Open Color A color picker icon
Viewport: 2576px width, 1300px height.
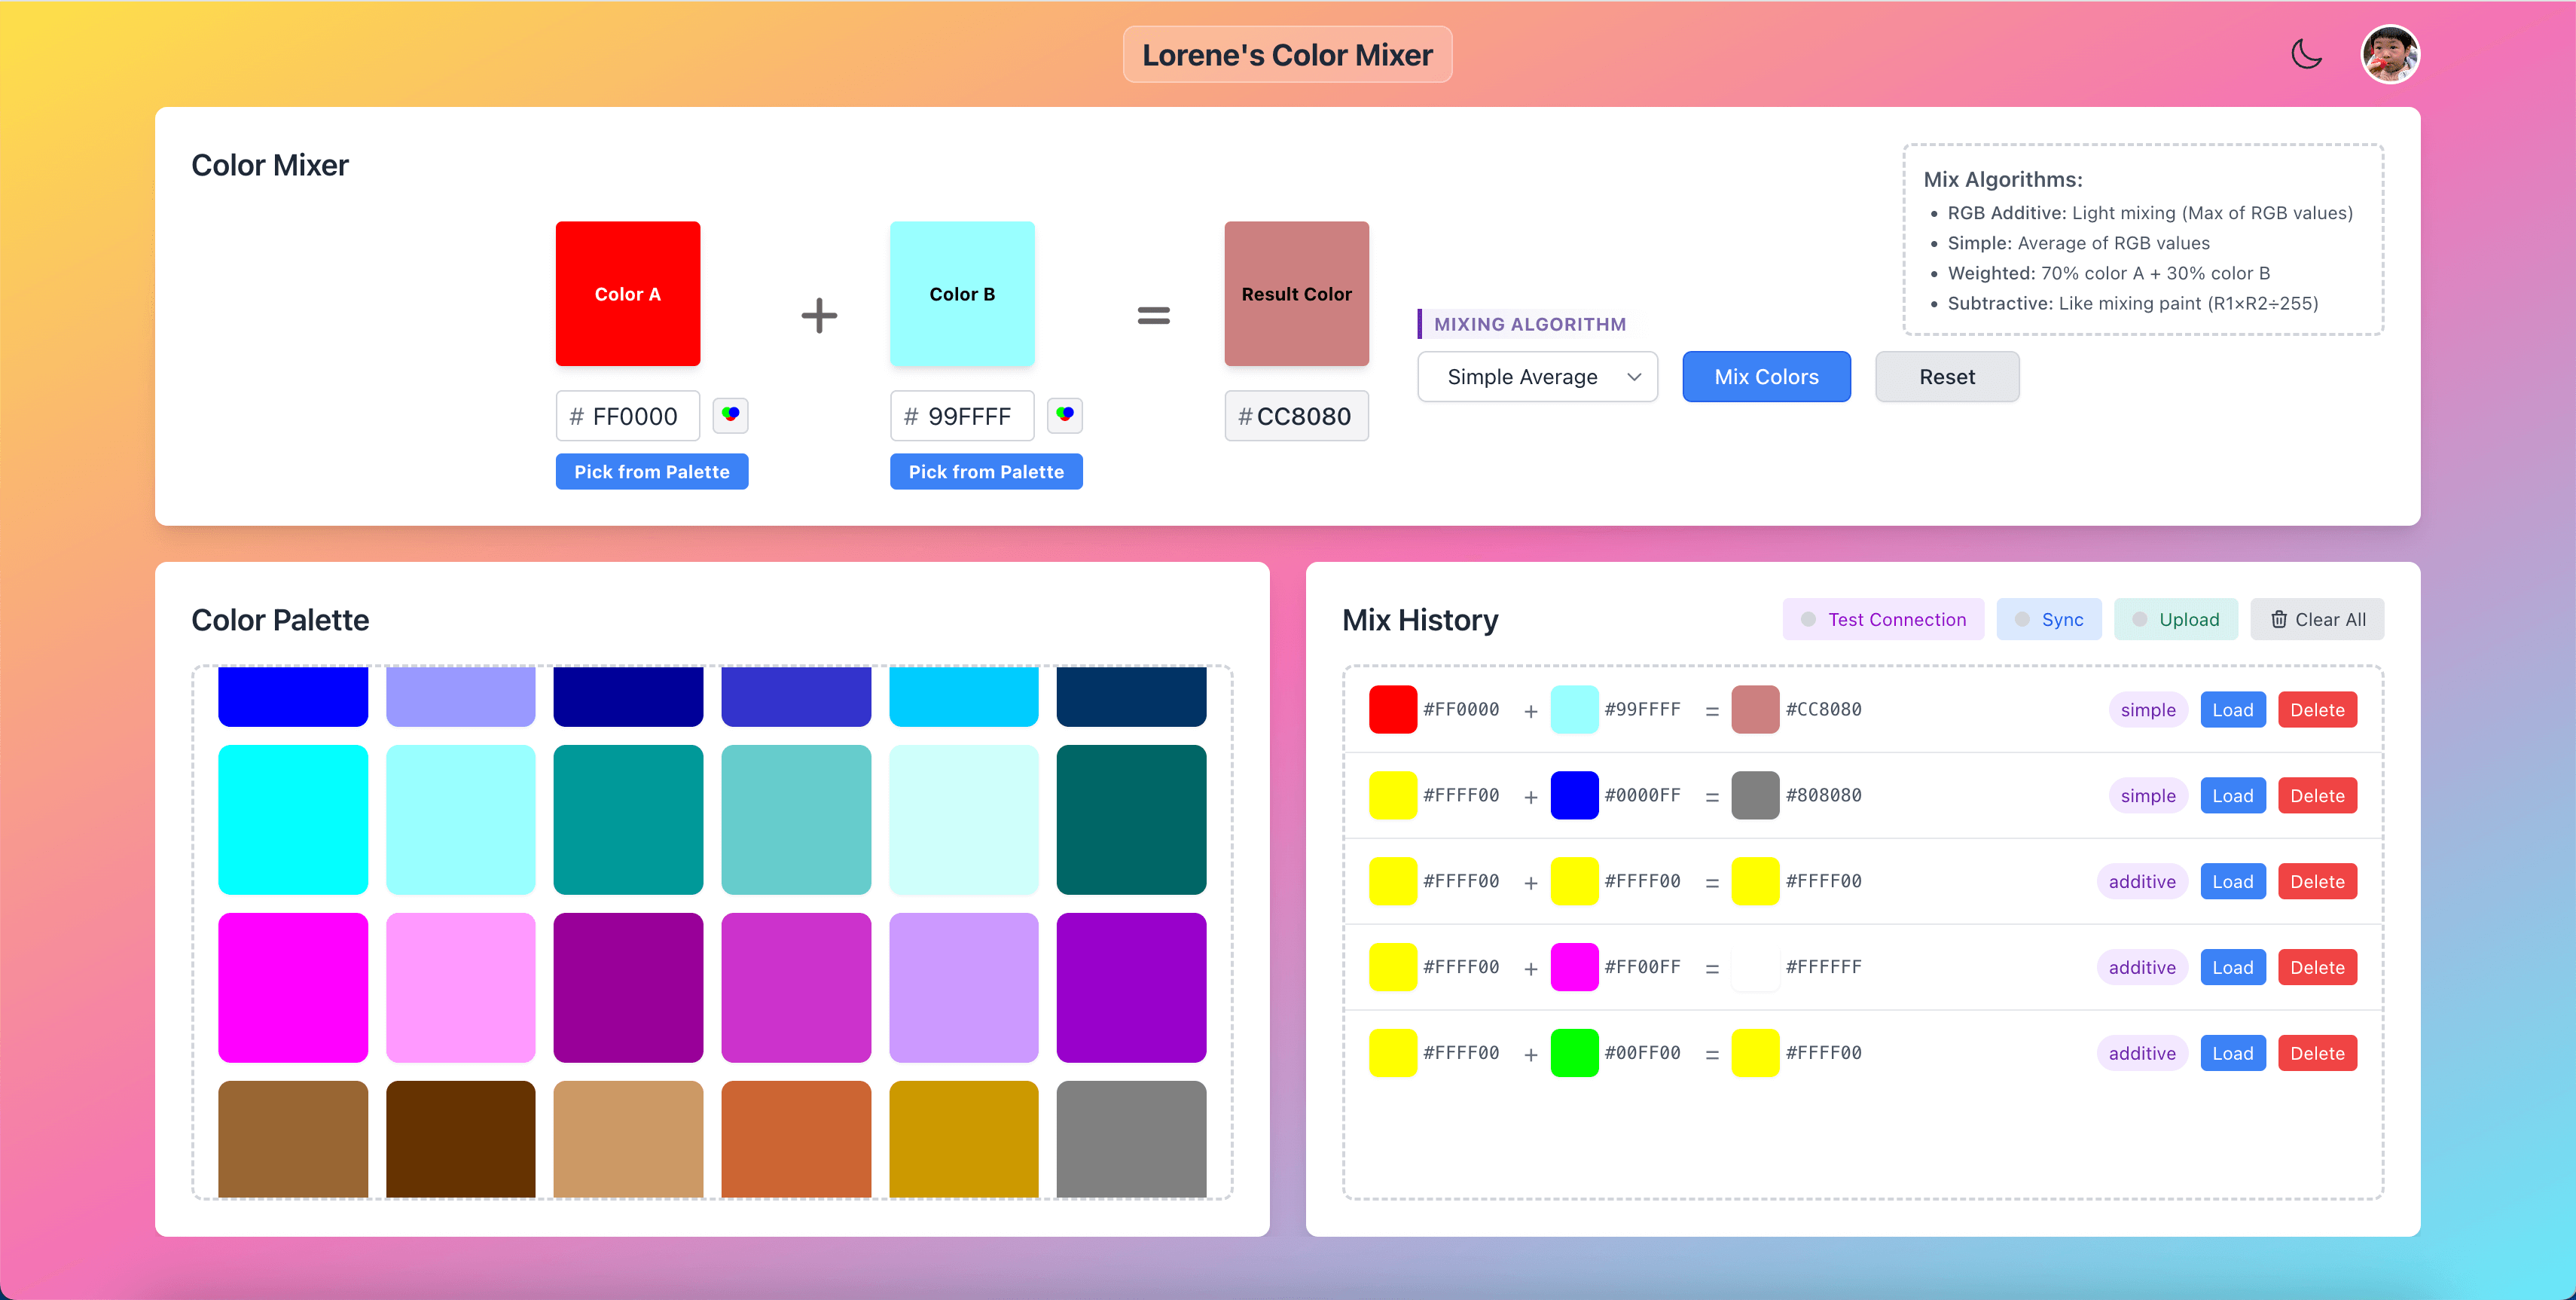[730, 415]
